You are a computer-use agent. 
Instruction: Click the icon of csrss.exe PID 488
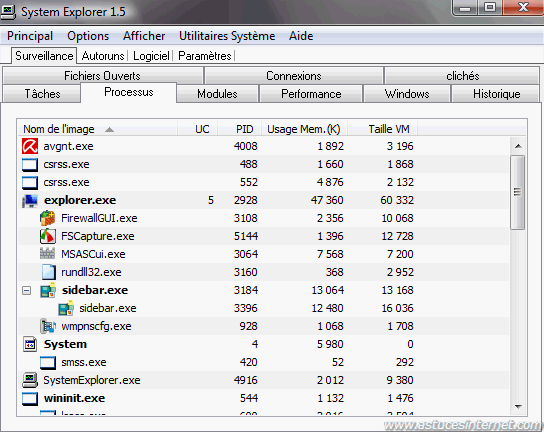tap(30, 164)
